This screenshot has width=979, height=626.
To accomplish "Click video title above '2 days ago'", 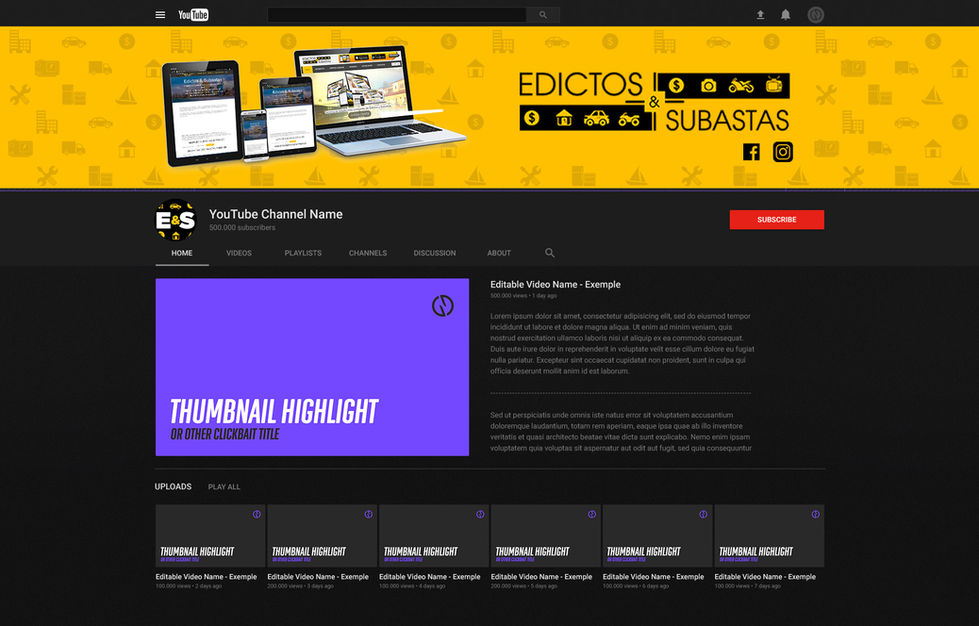I will tap(206, 577).
